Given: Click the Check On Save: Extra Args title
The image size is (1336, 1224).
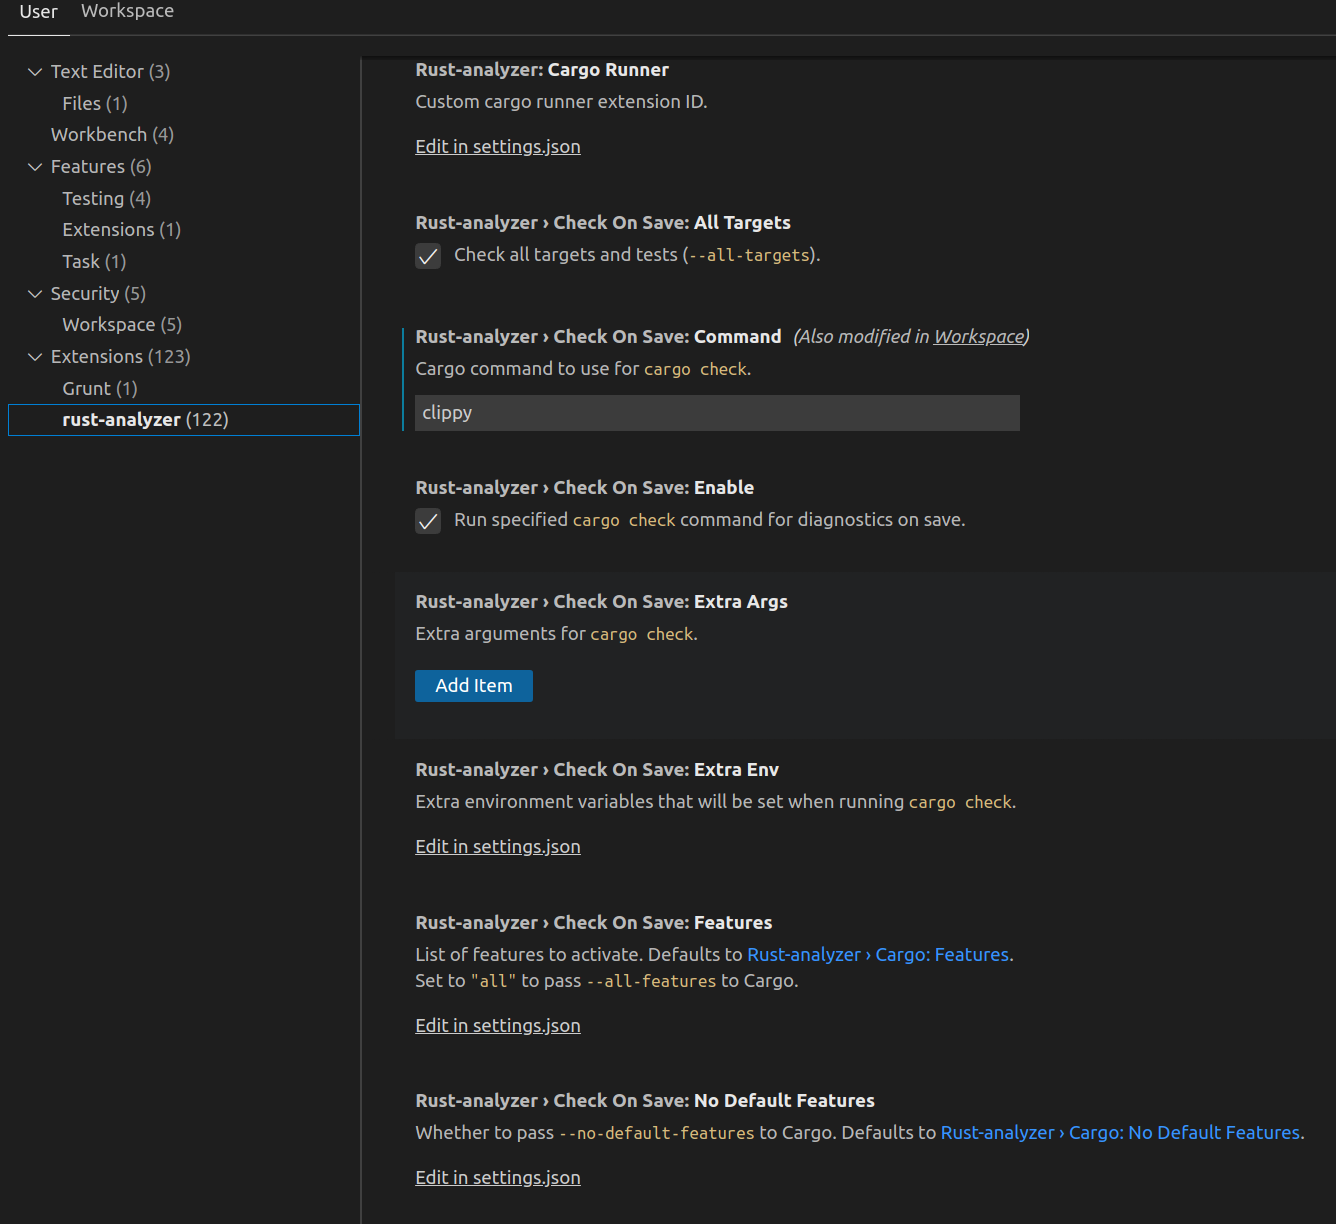Looking at the screenshot, I should [x=601, y=602].
